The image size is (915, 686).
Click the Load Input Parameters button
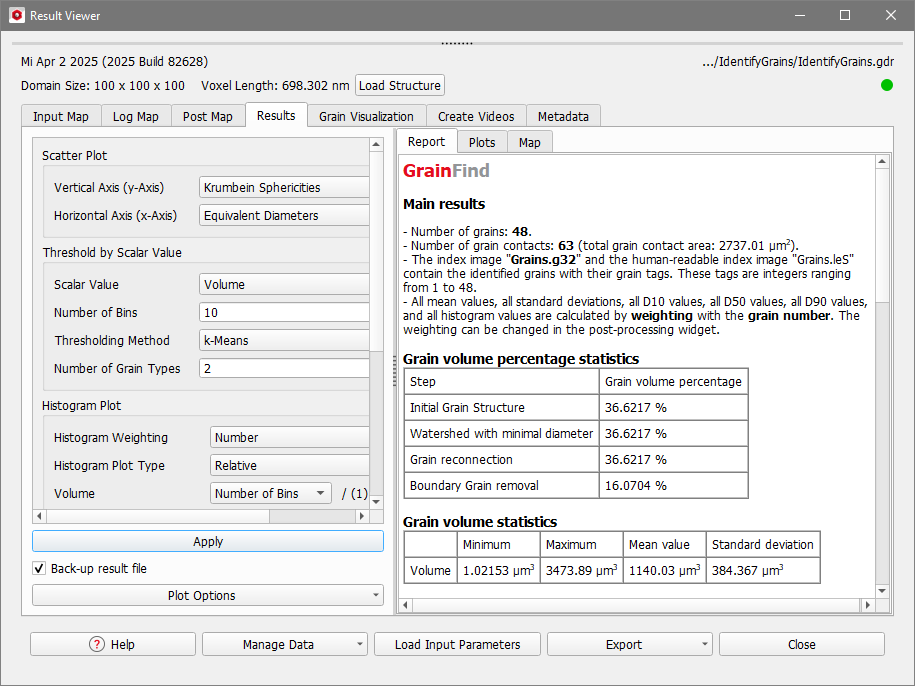point(458,644)
